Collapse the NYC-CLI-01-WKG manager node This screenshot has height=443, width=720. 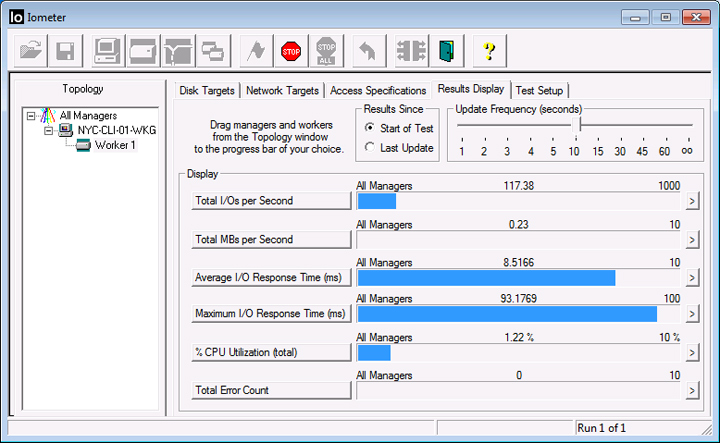point(47,130)
